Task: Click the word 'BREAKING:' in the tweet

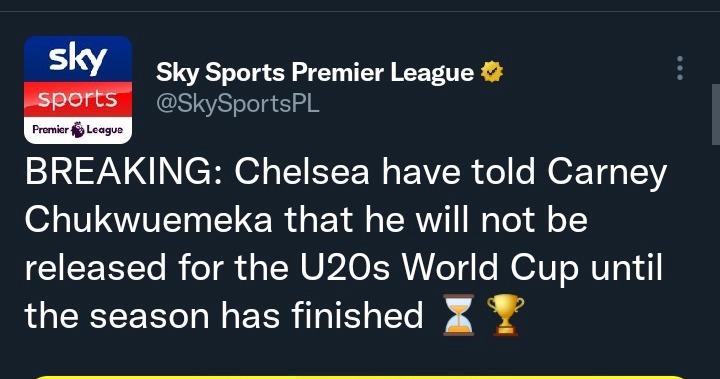Action: click(124, 172)
